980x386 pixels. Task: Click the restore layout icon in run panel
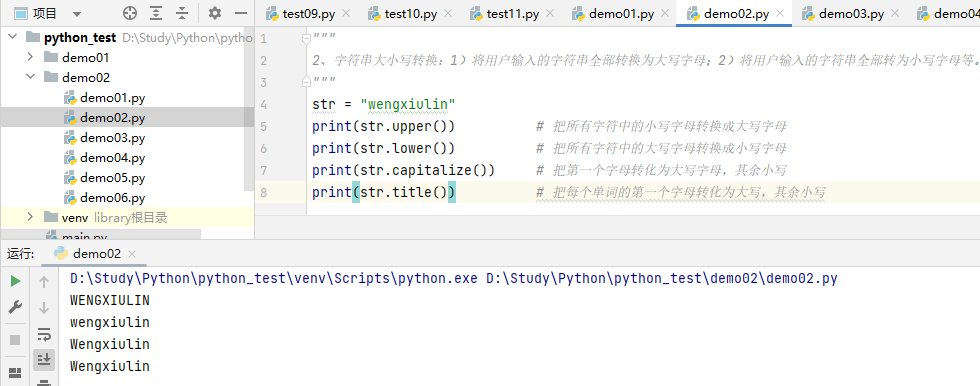point(15,373)
